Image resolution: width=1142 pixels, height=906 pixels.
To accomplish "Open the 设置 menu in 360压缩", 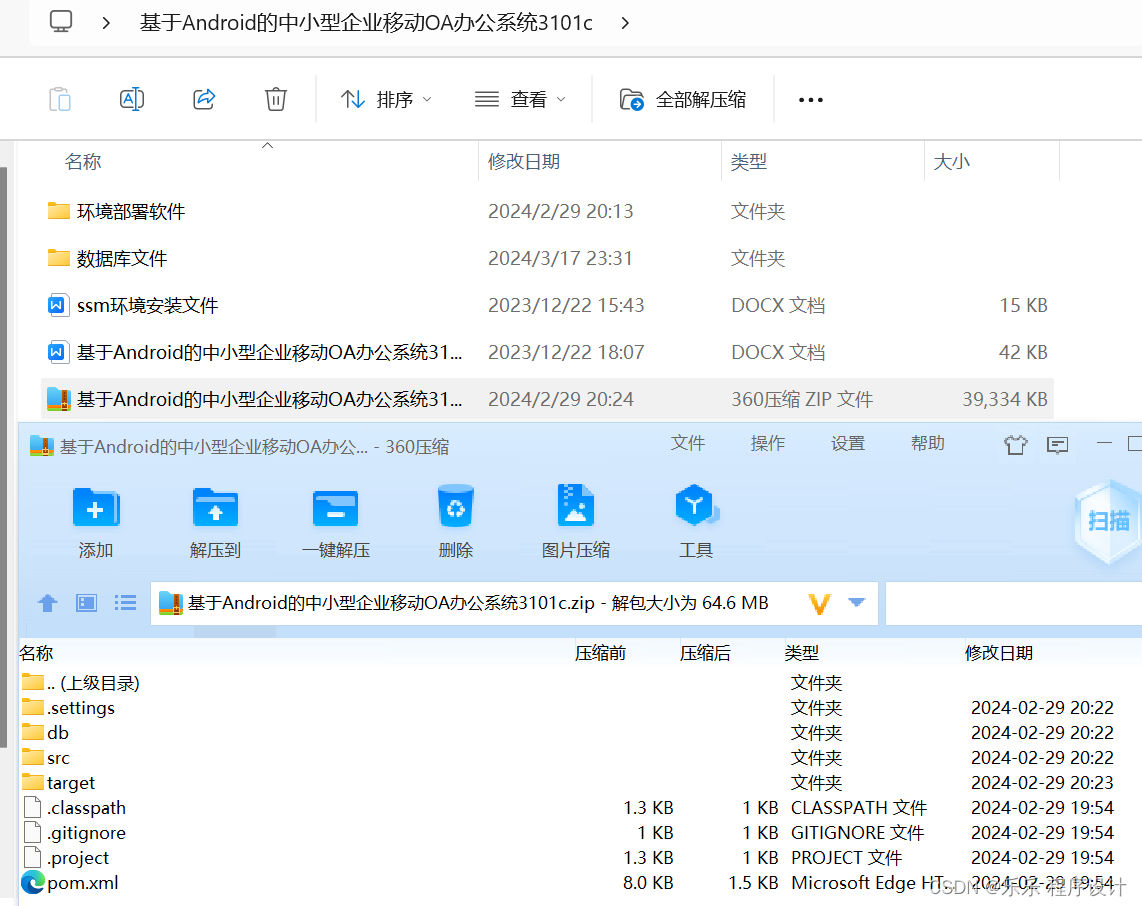I will [x=847, y=443].
